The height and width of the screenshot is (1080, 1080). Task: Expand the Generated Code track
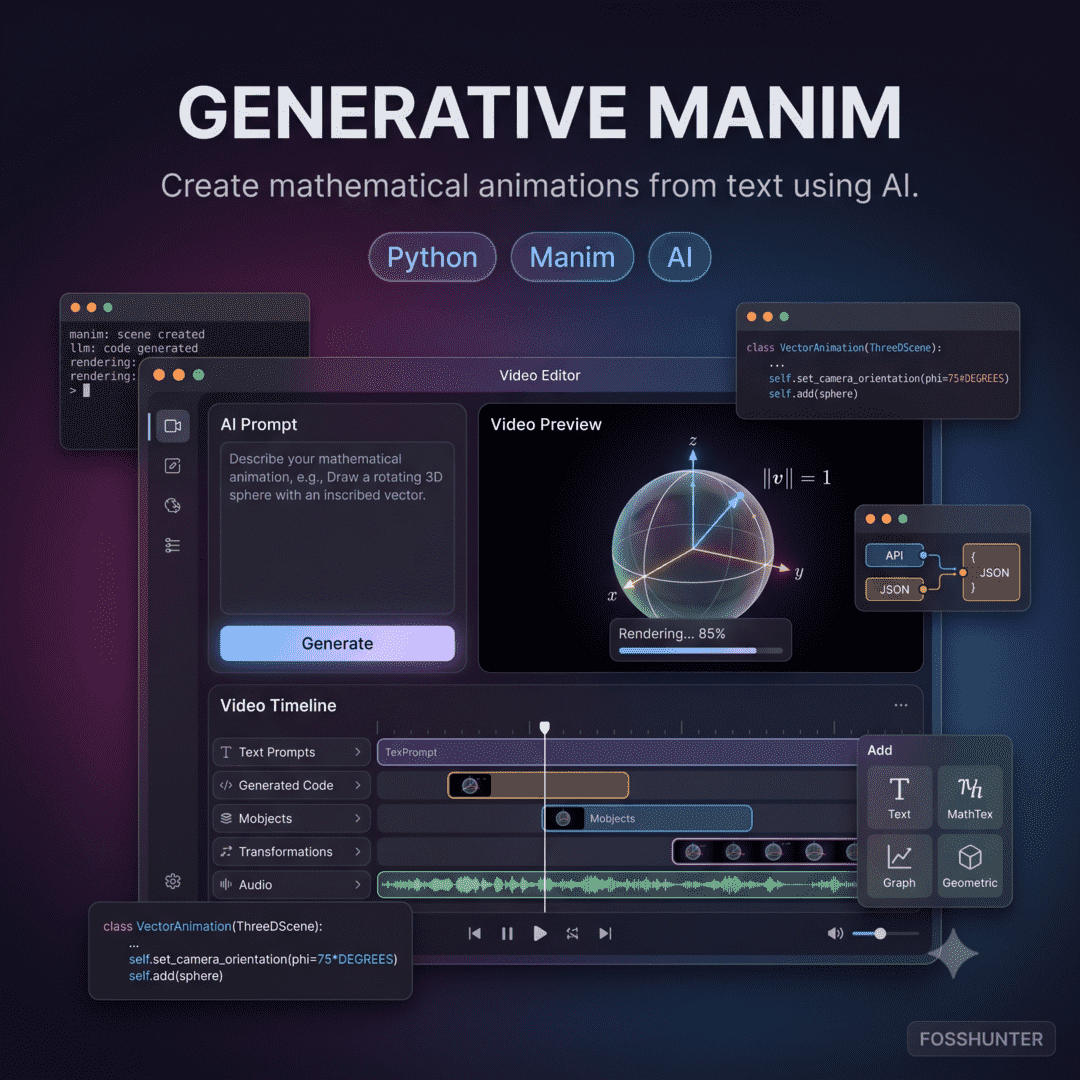[357, 785]
